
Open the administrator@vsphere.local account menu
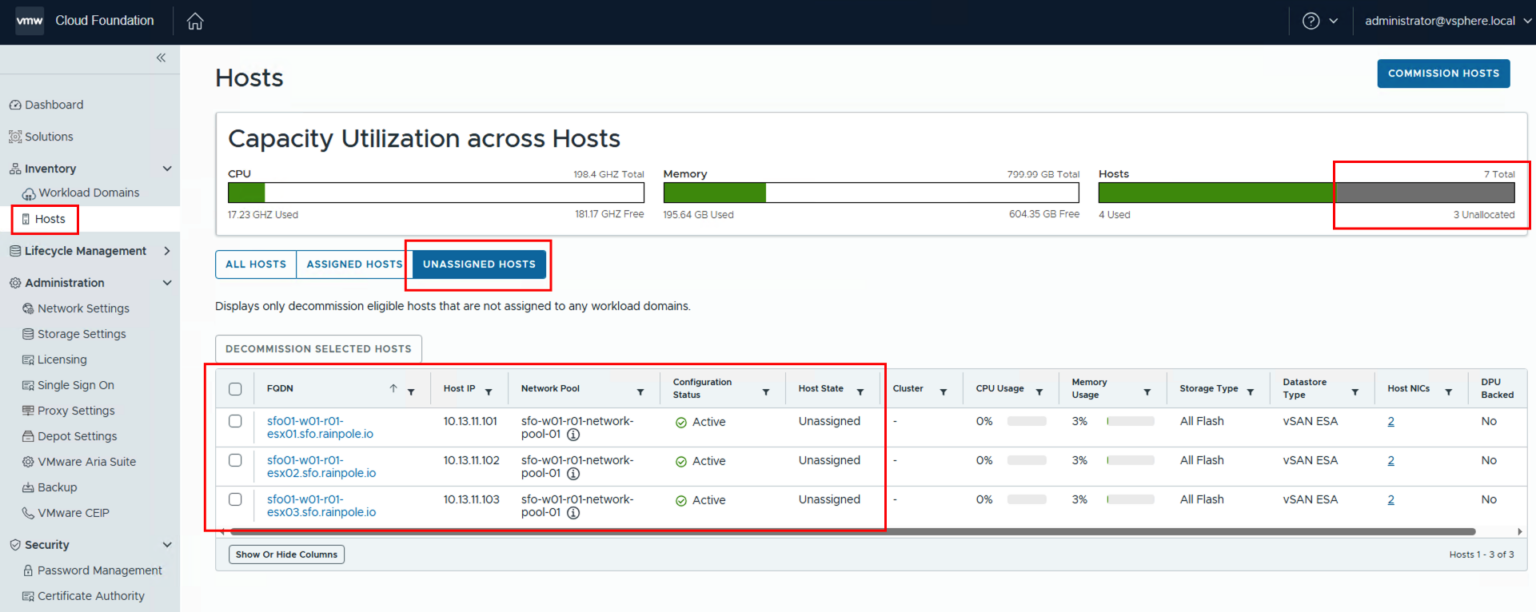(1440, 20)
